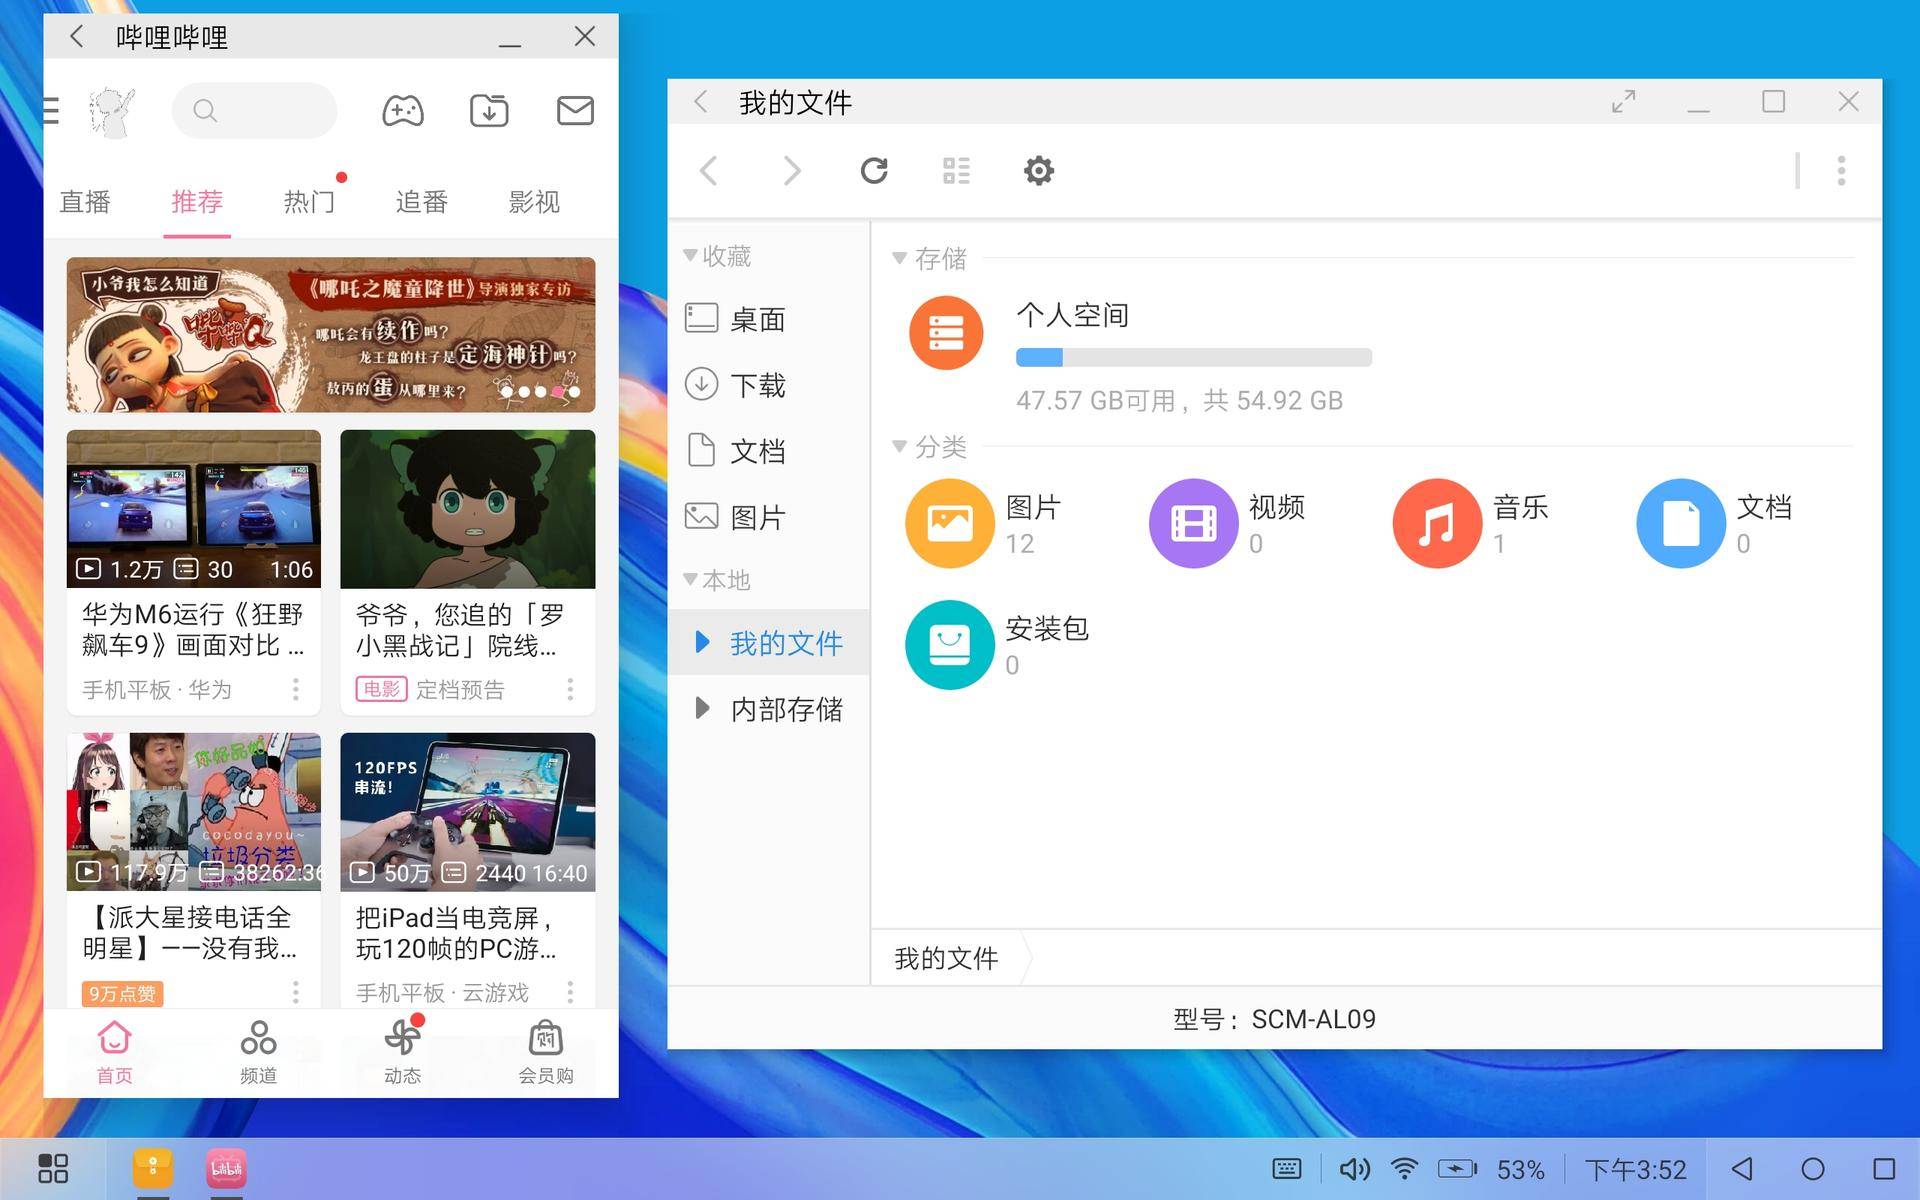1920x1200 pixels.
Task: Open the hamburger menu in Bilibili
Action: point(51,111)
